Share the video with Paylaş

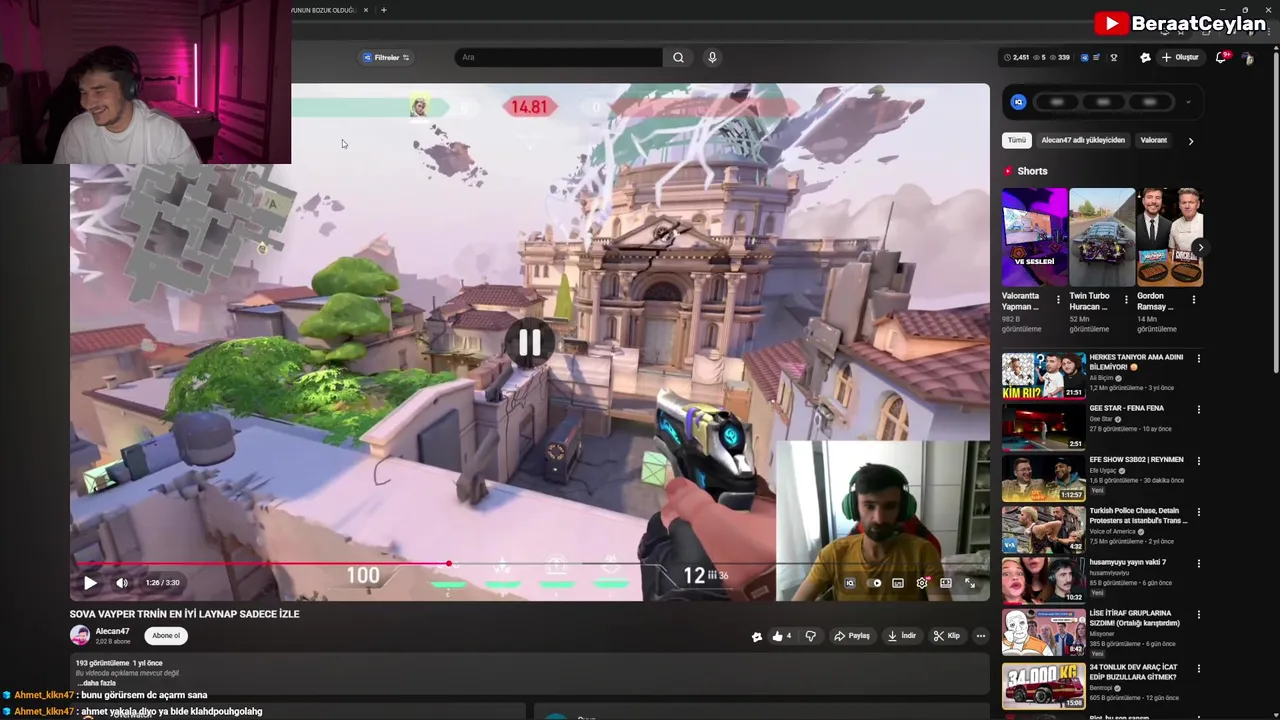click(x=852, y=636)
